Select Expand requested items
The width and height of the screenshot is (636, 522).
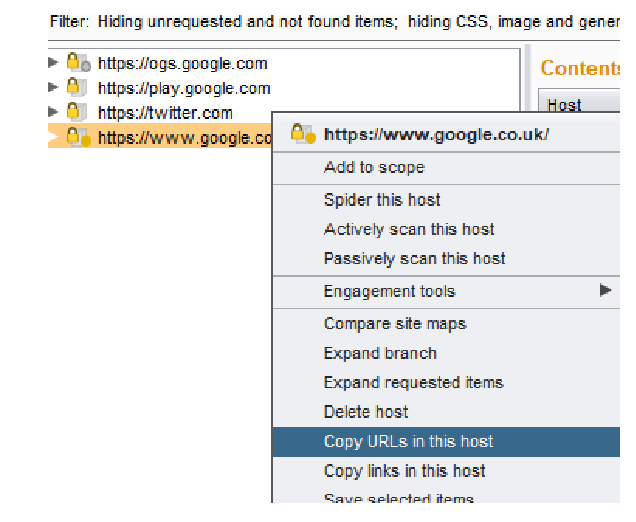click(x=413, y=382)
